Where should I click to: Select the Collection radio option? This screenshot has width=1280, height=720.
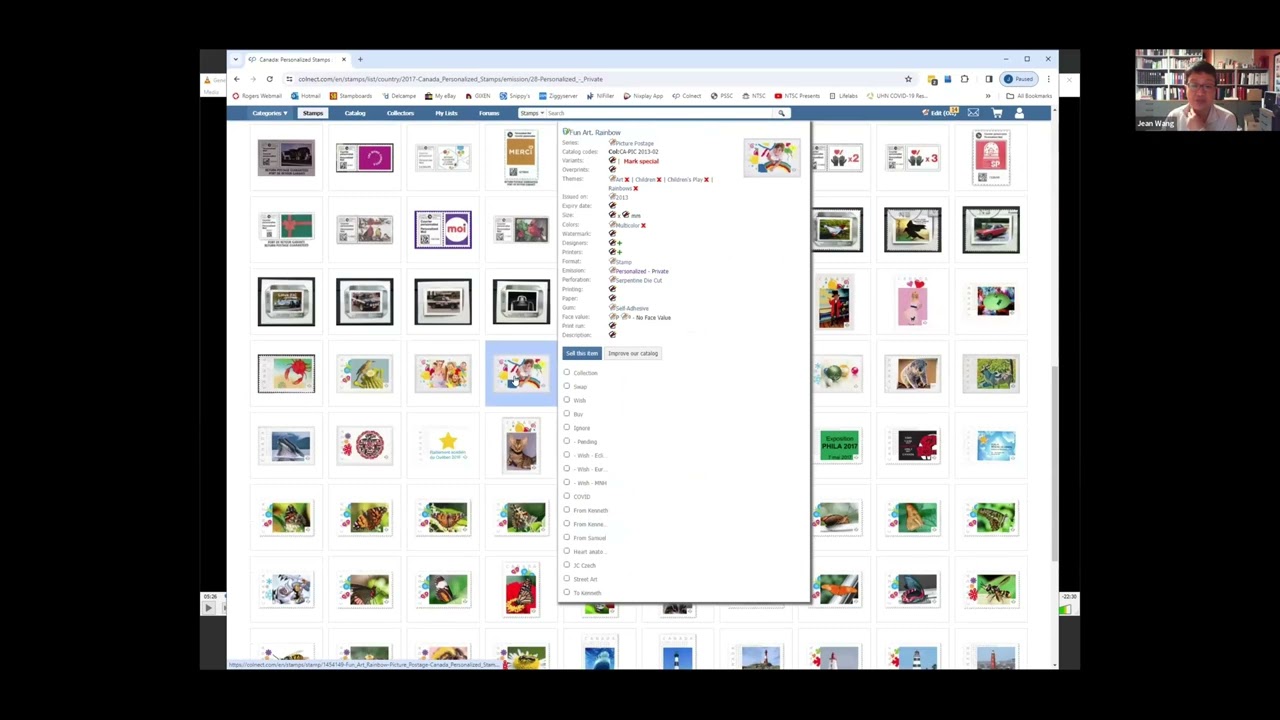[566, 372]
